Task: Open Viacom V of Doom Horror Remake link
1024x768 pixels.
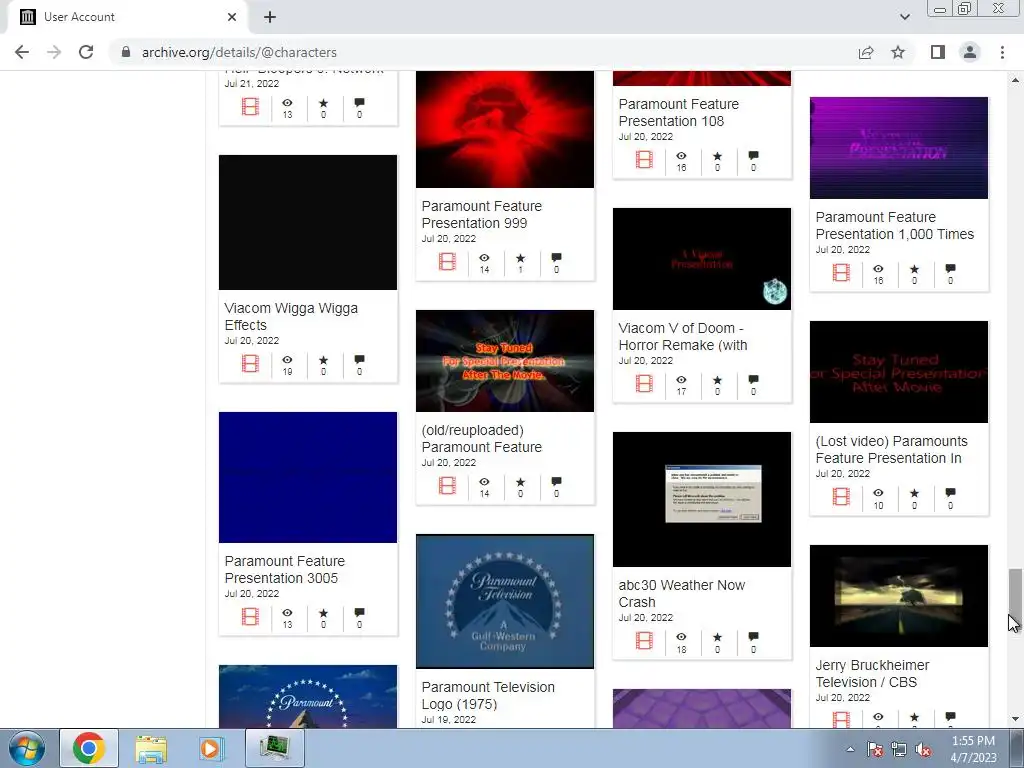Action: [x=682, y=336]
